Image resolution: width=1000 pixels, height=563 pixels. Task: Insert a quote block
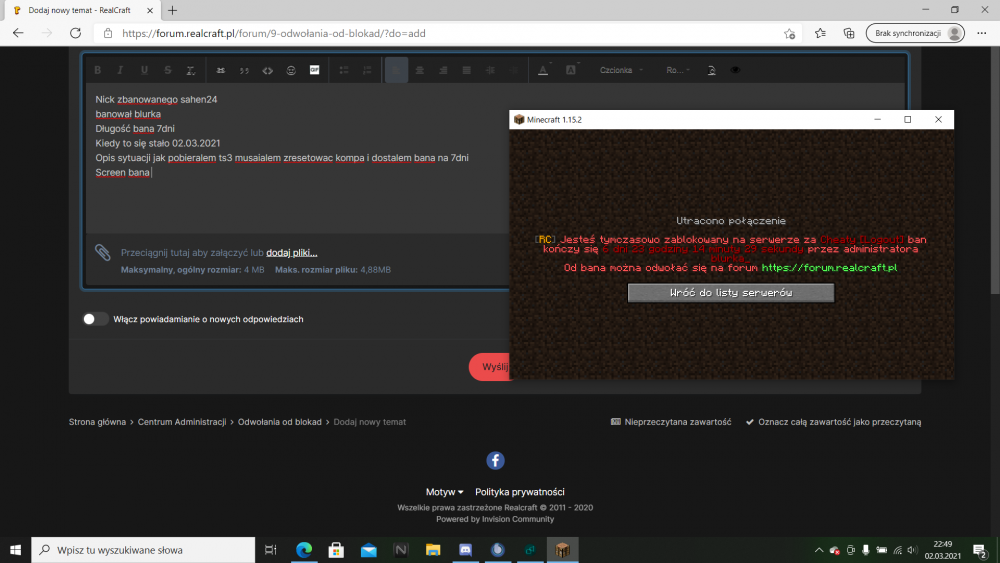[x=244, y=70]
